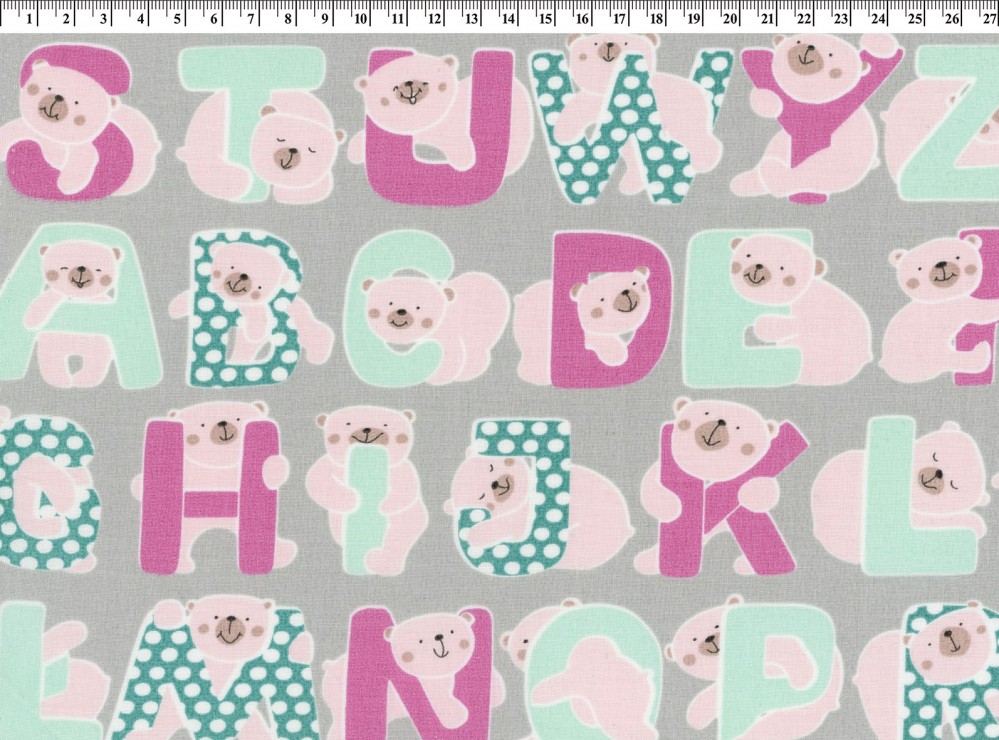The width and height of the screenshot is (999, 740).
Task: Select the magenta letter U with bear
Action: coord(440,126)
